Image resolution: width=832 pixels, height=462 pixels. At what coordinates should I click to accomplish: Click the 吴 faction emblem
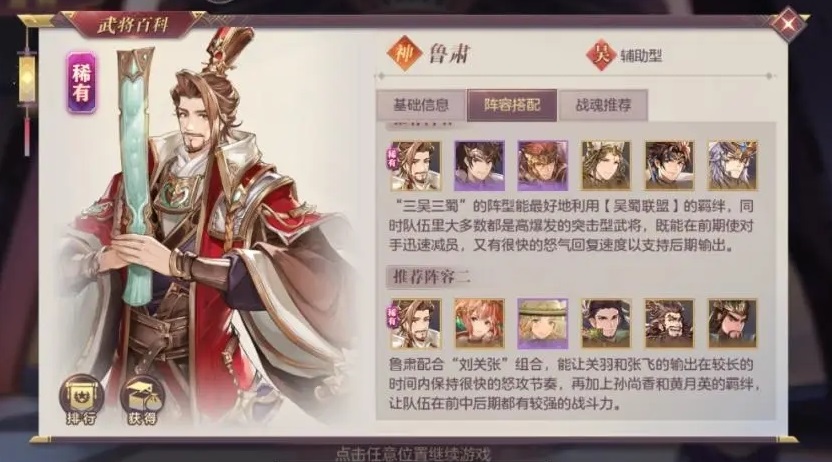[x=601, y=54]
